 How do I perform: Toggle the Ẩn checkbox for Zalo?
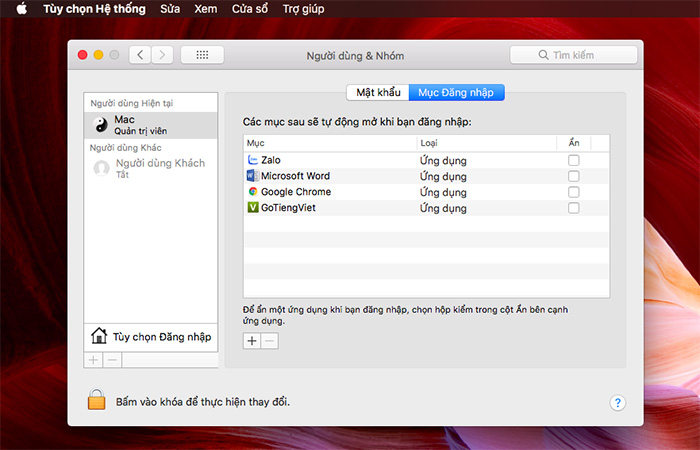click(574, 160)
